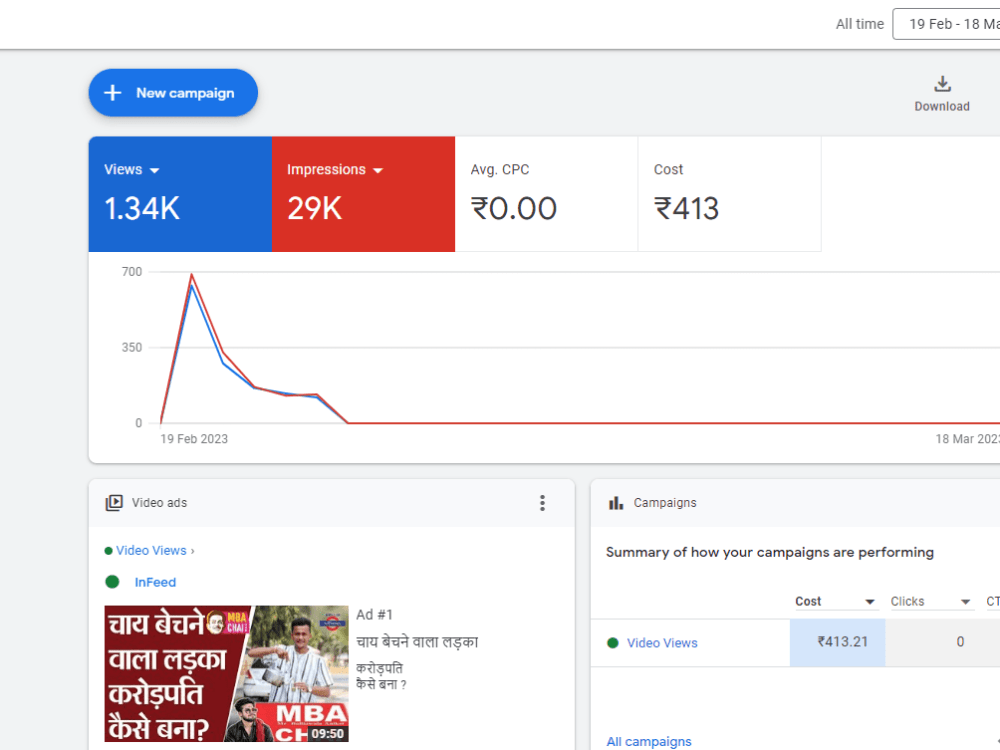
Task: Click the green dot beside Video Views campaign
Action: tap(613, 643)
